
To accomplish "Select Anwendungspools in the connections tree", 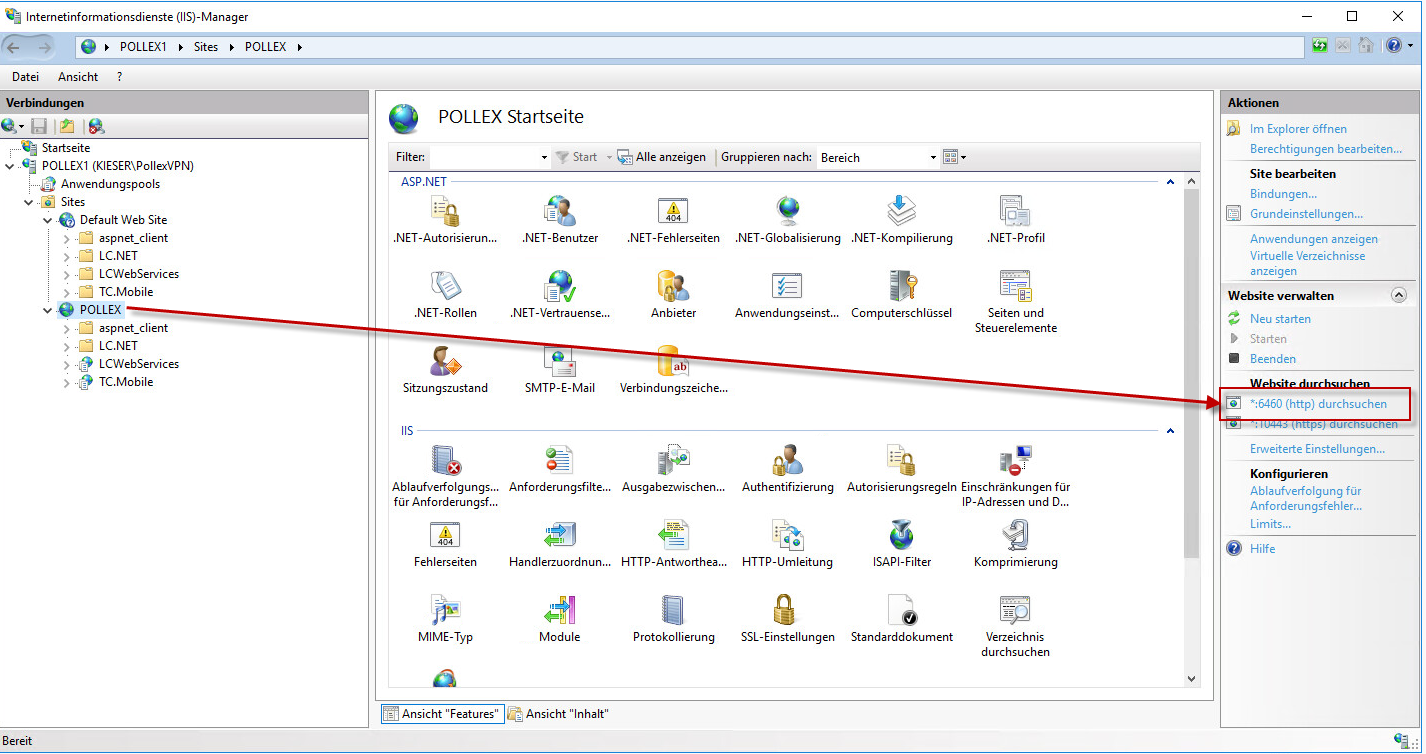I will (110, 184).
